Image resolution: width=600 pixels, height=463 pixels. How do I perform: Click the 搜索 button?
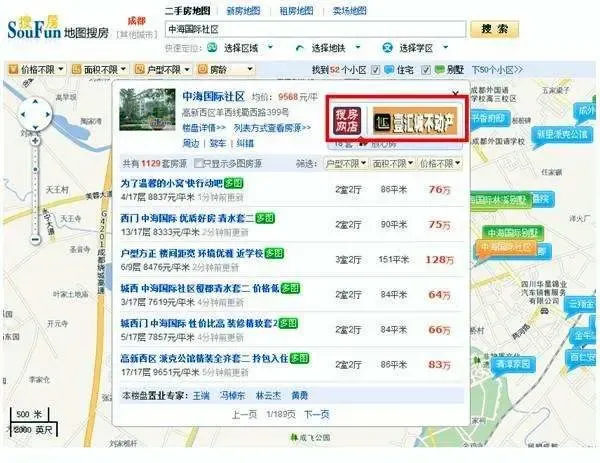[x=494, y=29]
